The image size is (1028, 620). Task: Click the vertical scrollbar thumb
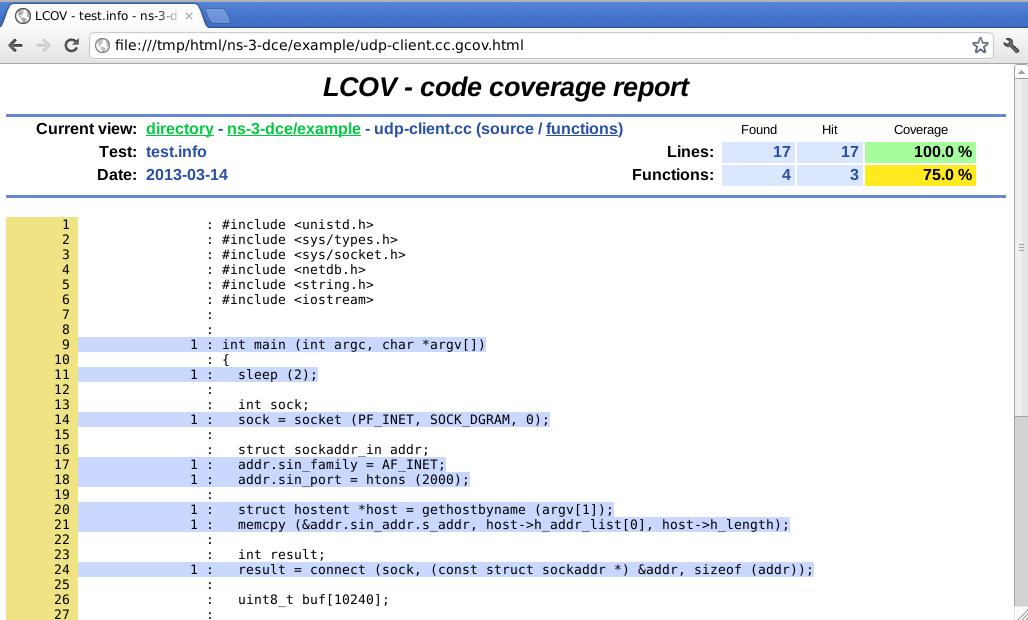1020,247
